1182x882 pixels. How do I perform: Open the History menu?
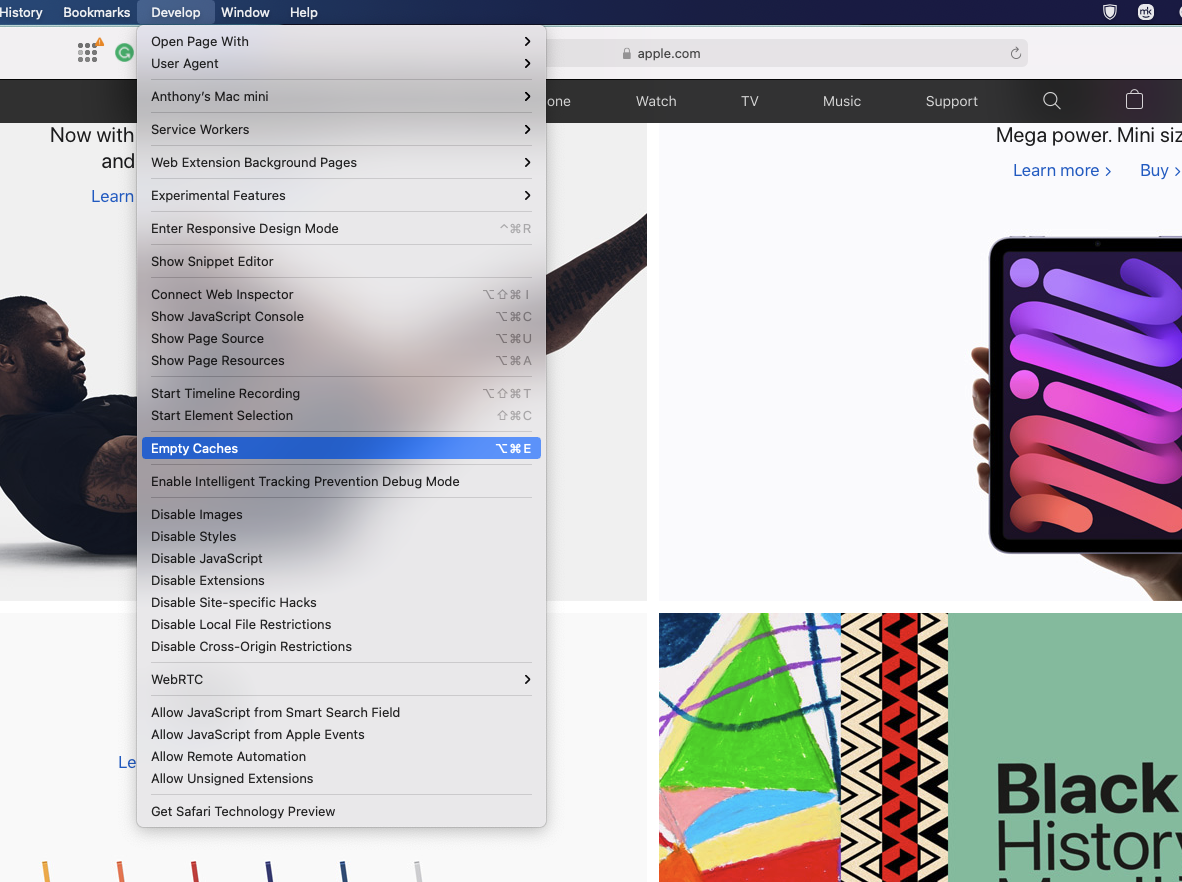[21, 12]
